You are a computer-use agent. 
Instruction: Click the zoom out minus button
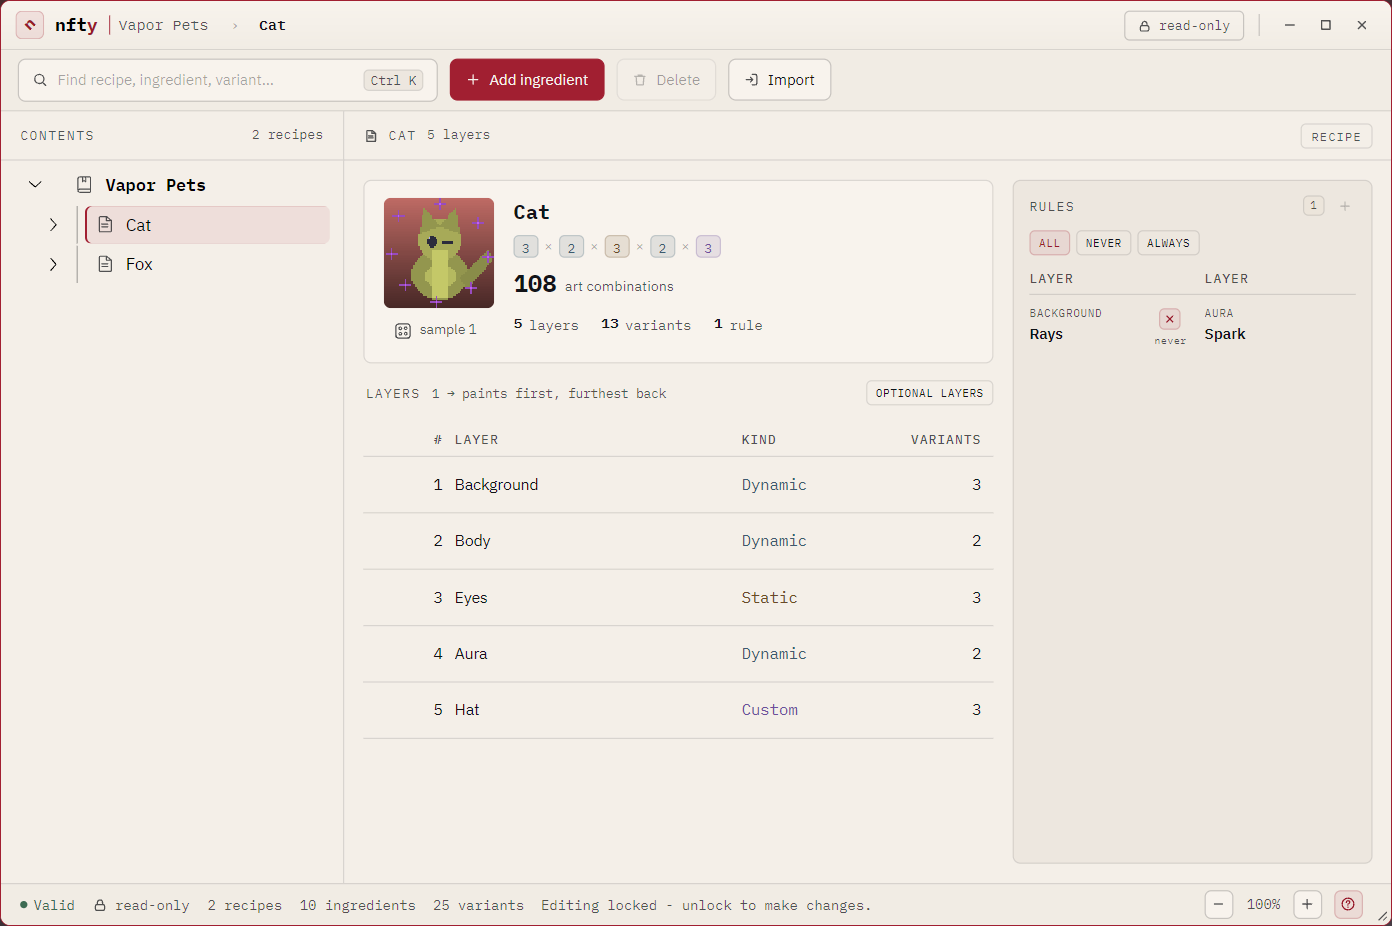pos(1218,904)
